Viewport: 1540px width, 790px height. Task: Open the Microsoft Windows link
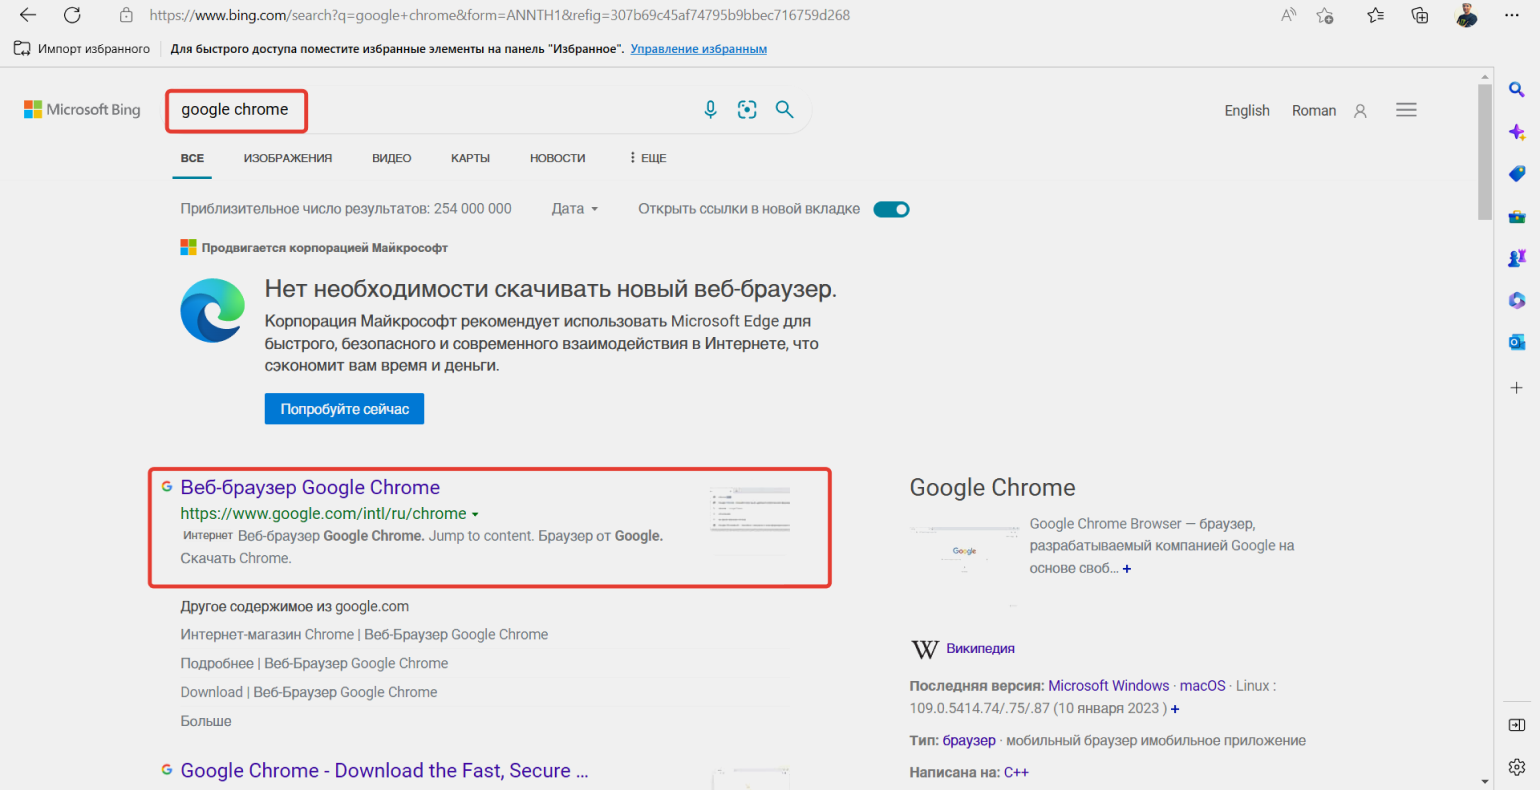click(x=1109, y=686)
